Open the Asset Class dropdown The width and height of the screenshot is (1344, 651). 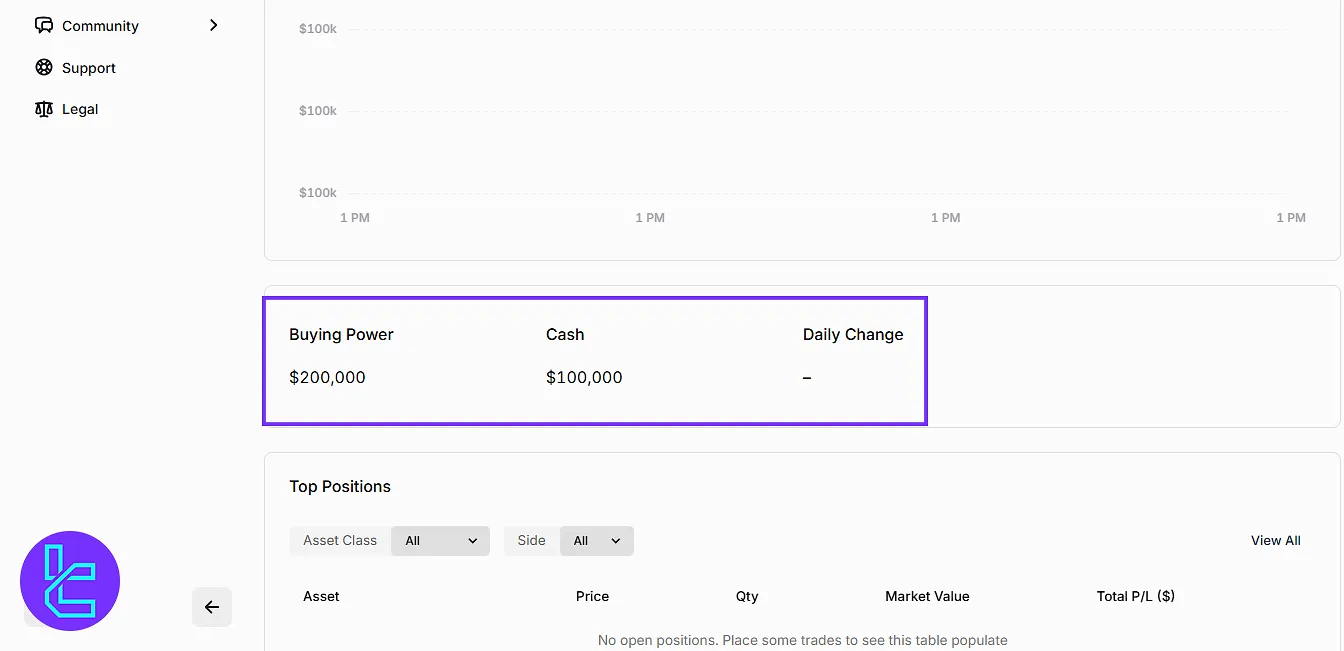[440, 541]
